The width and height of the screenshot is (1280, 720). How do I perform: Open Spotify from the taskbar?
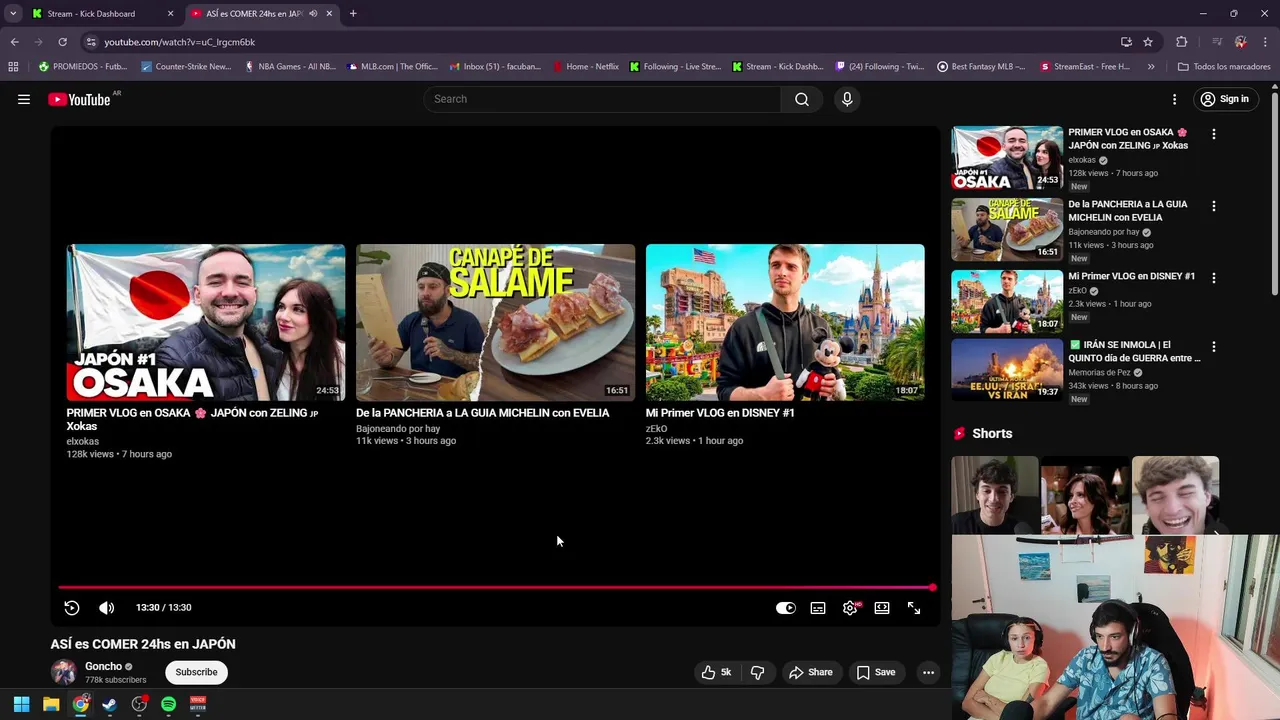[169, 704]
